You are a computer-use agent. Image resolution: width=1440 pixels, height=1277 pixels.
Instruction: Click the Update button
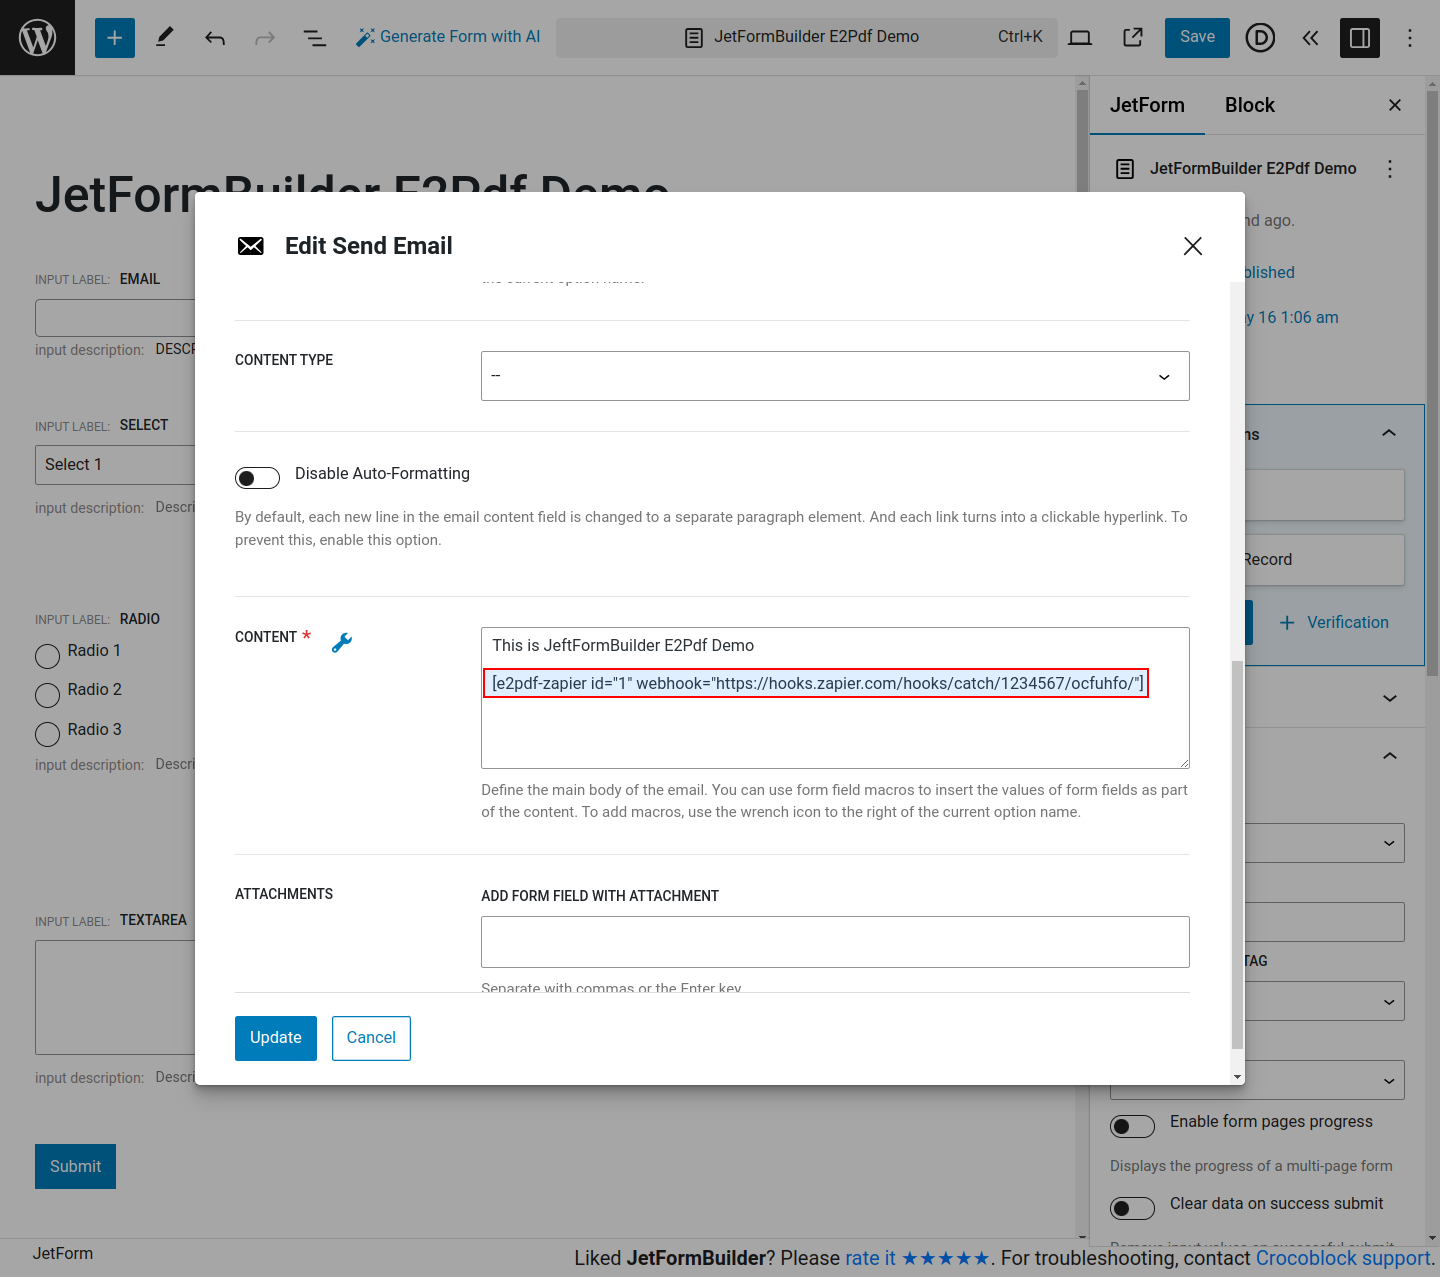275,1038
